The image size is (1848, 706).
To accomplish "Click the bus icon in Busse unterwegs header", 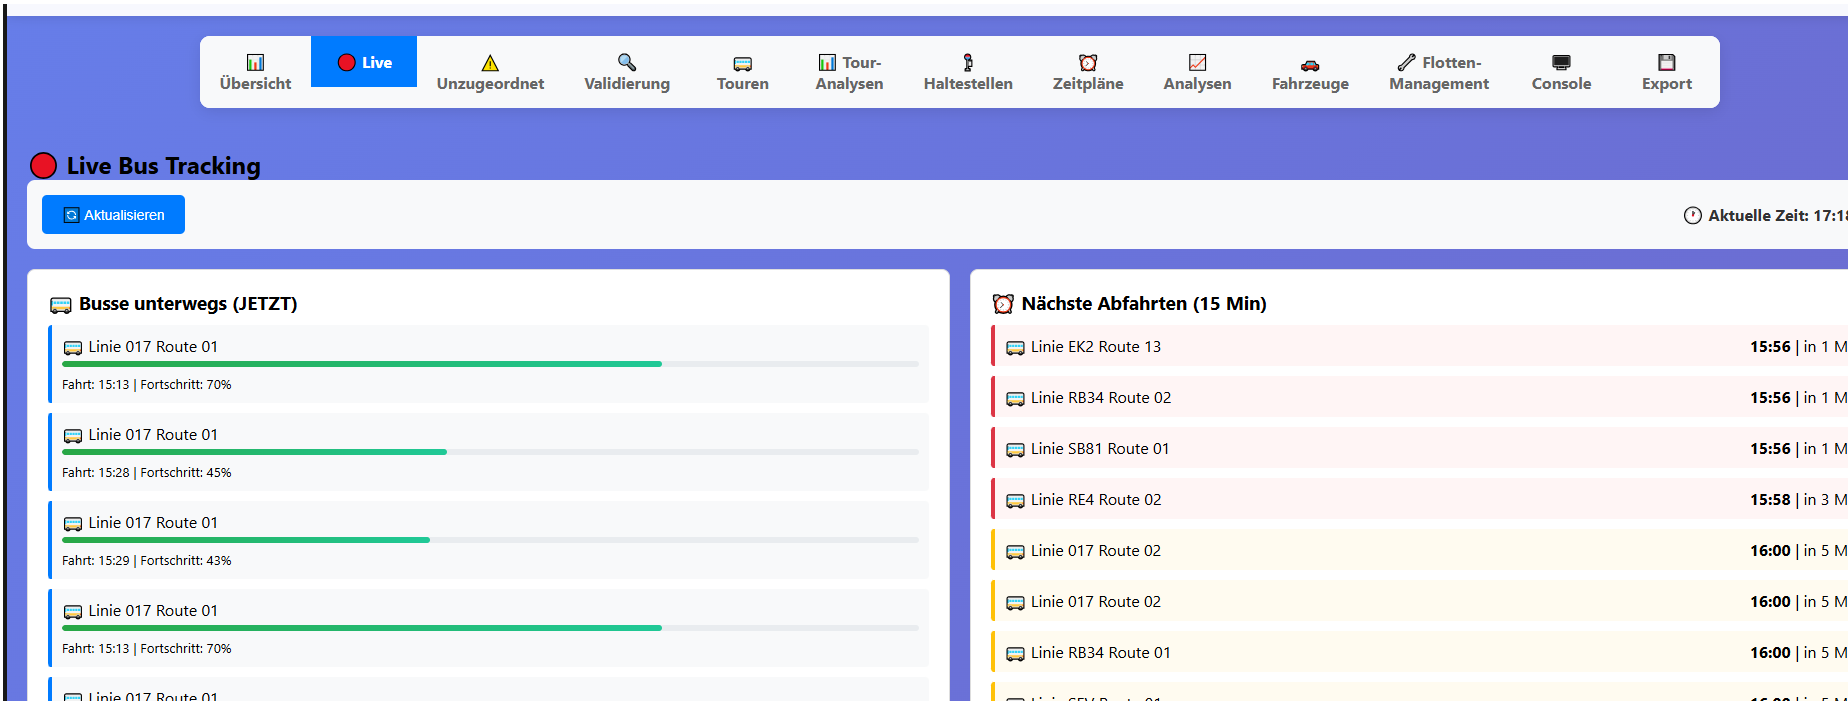I will 61,305.
